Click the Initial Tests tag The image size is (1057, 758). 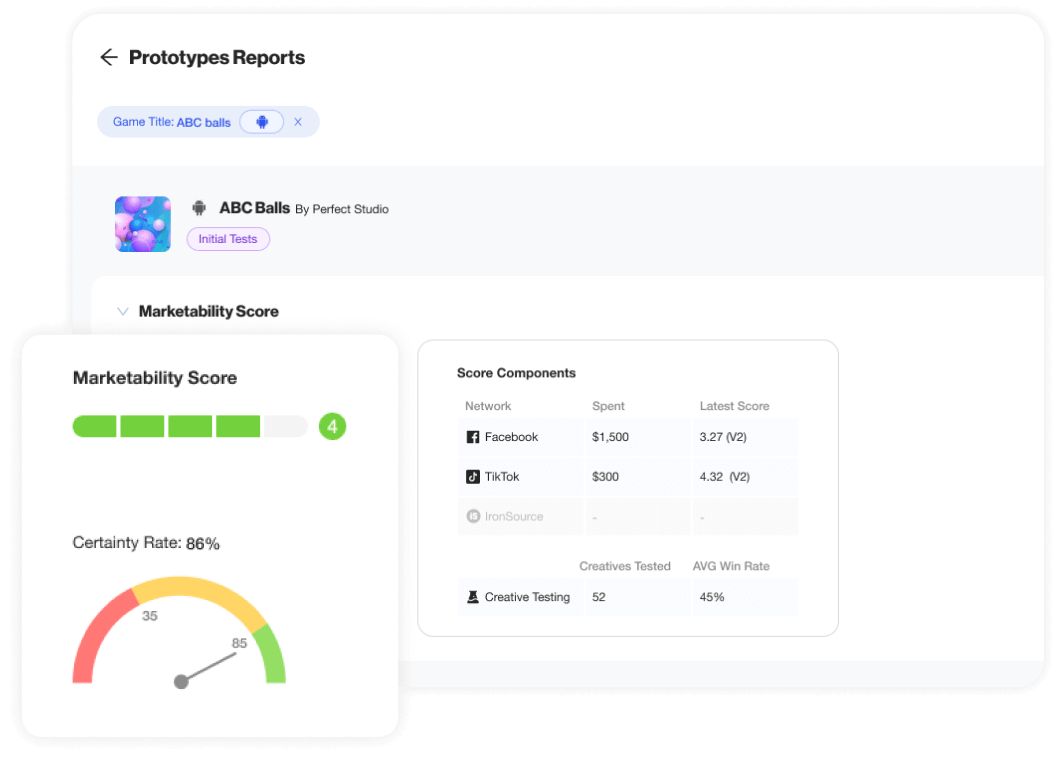click(228, 239)
